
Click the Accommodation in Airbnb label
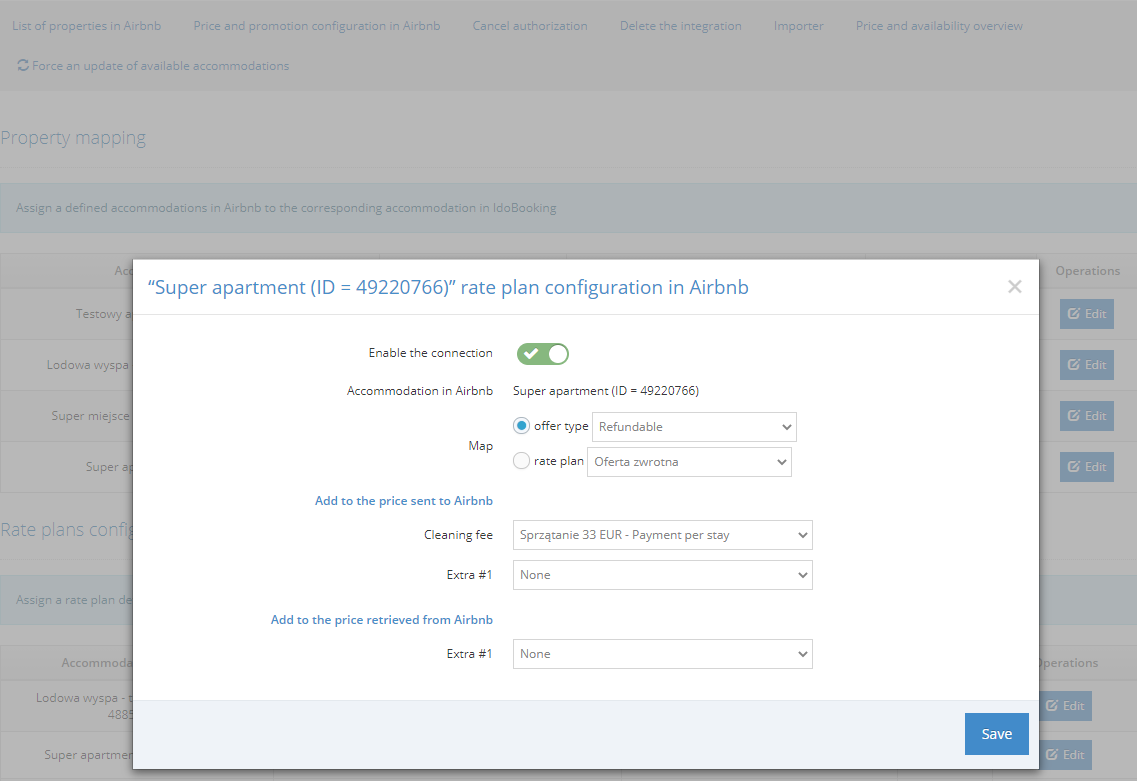click(419, 391)
